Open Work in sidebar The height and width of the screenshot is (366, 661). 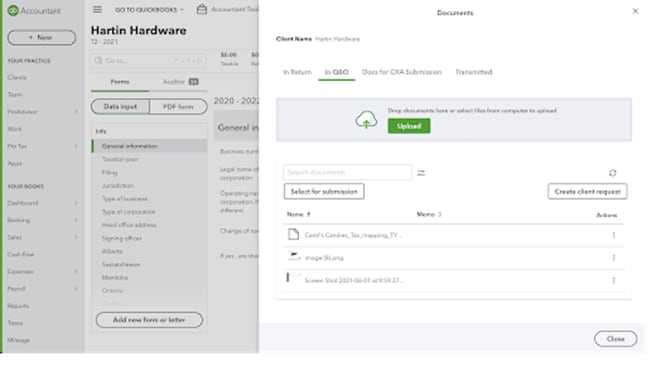(14, 129)
